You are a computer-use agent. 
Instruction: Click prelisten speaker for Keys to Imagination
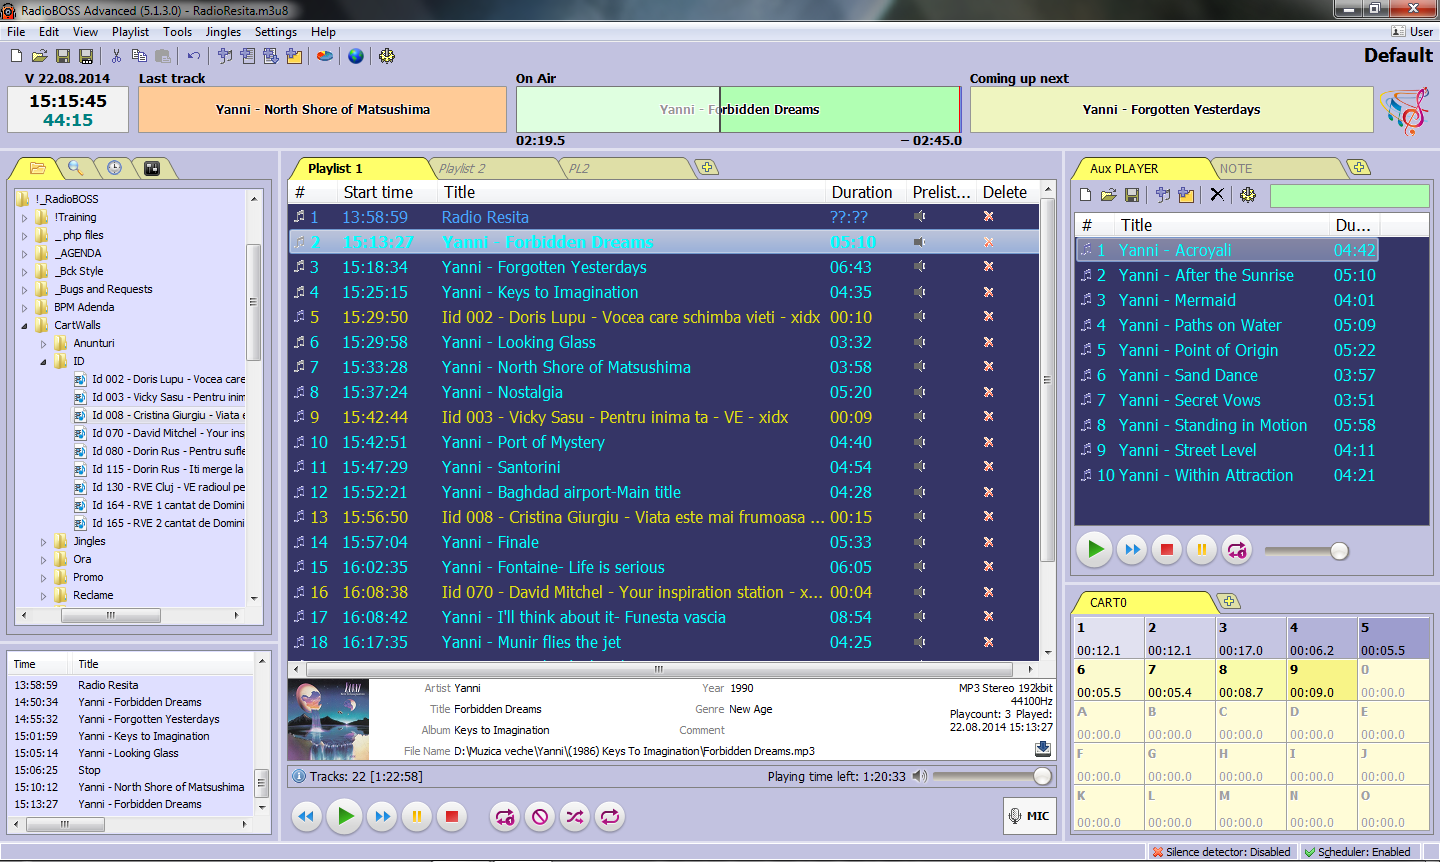tap(919, 292)
